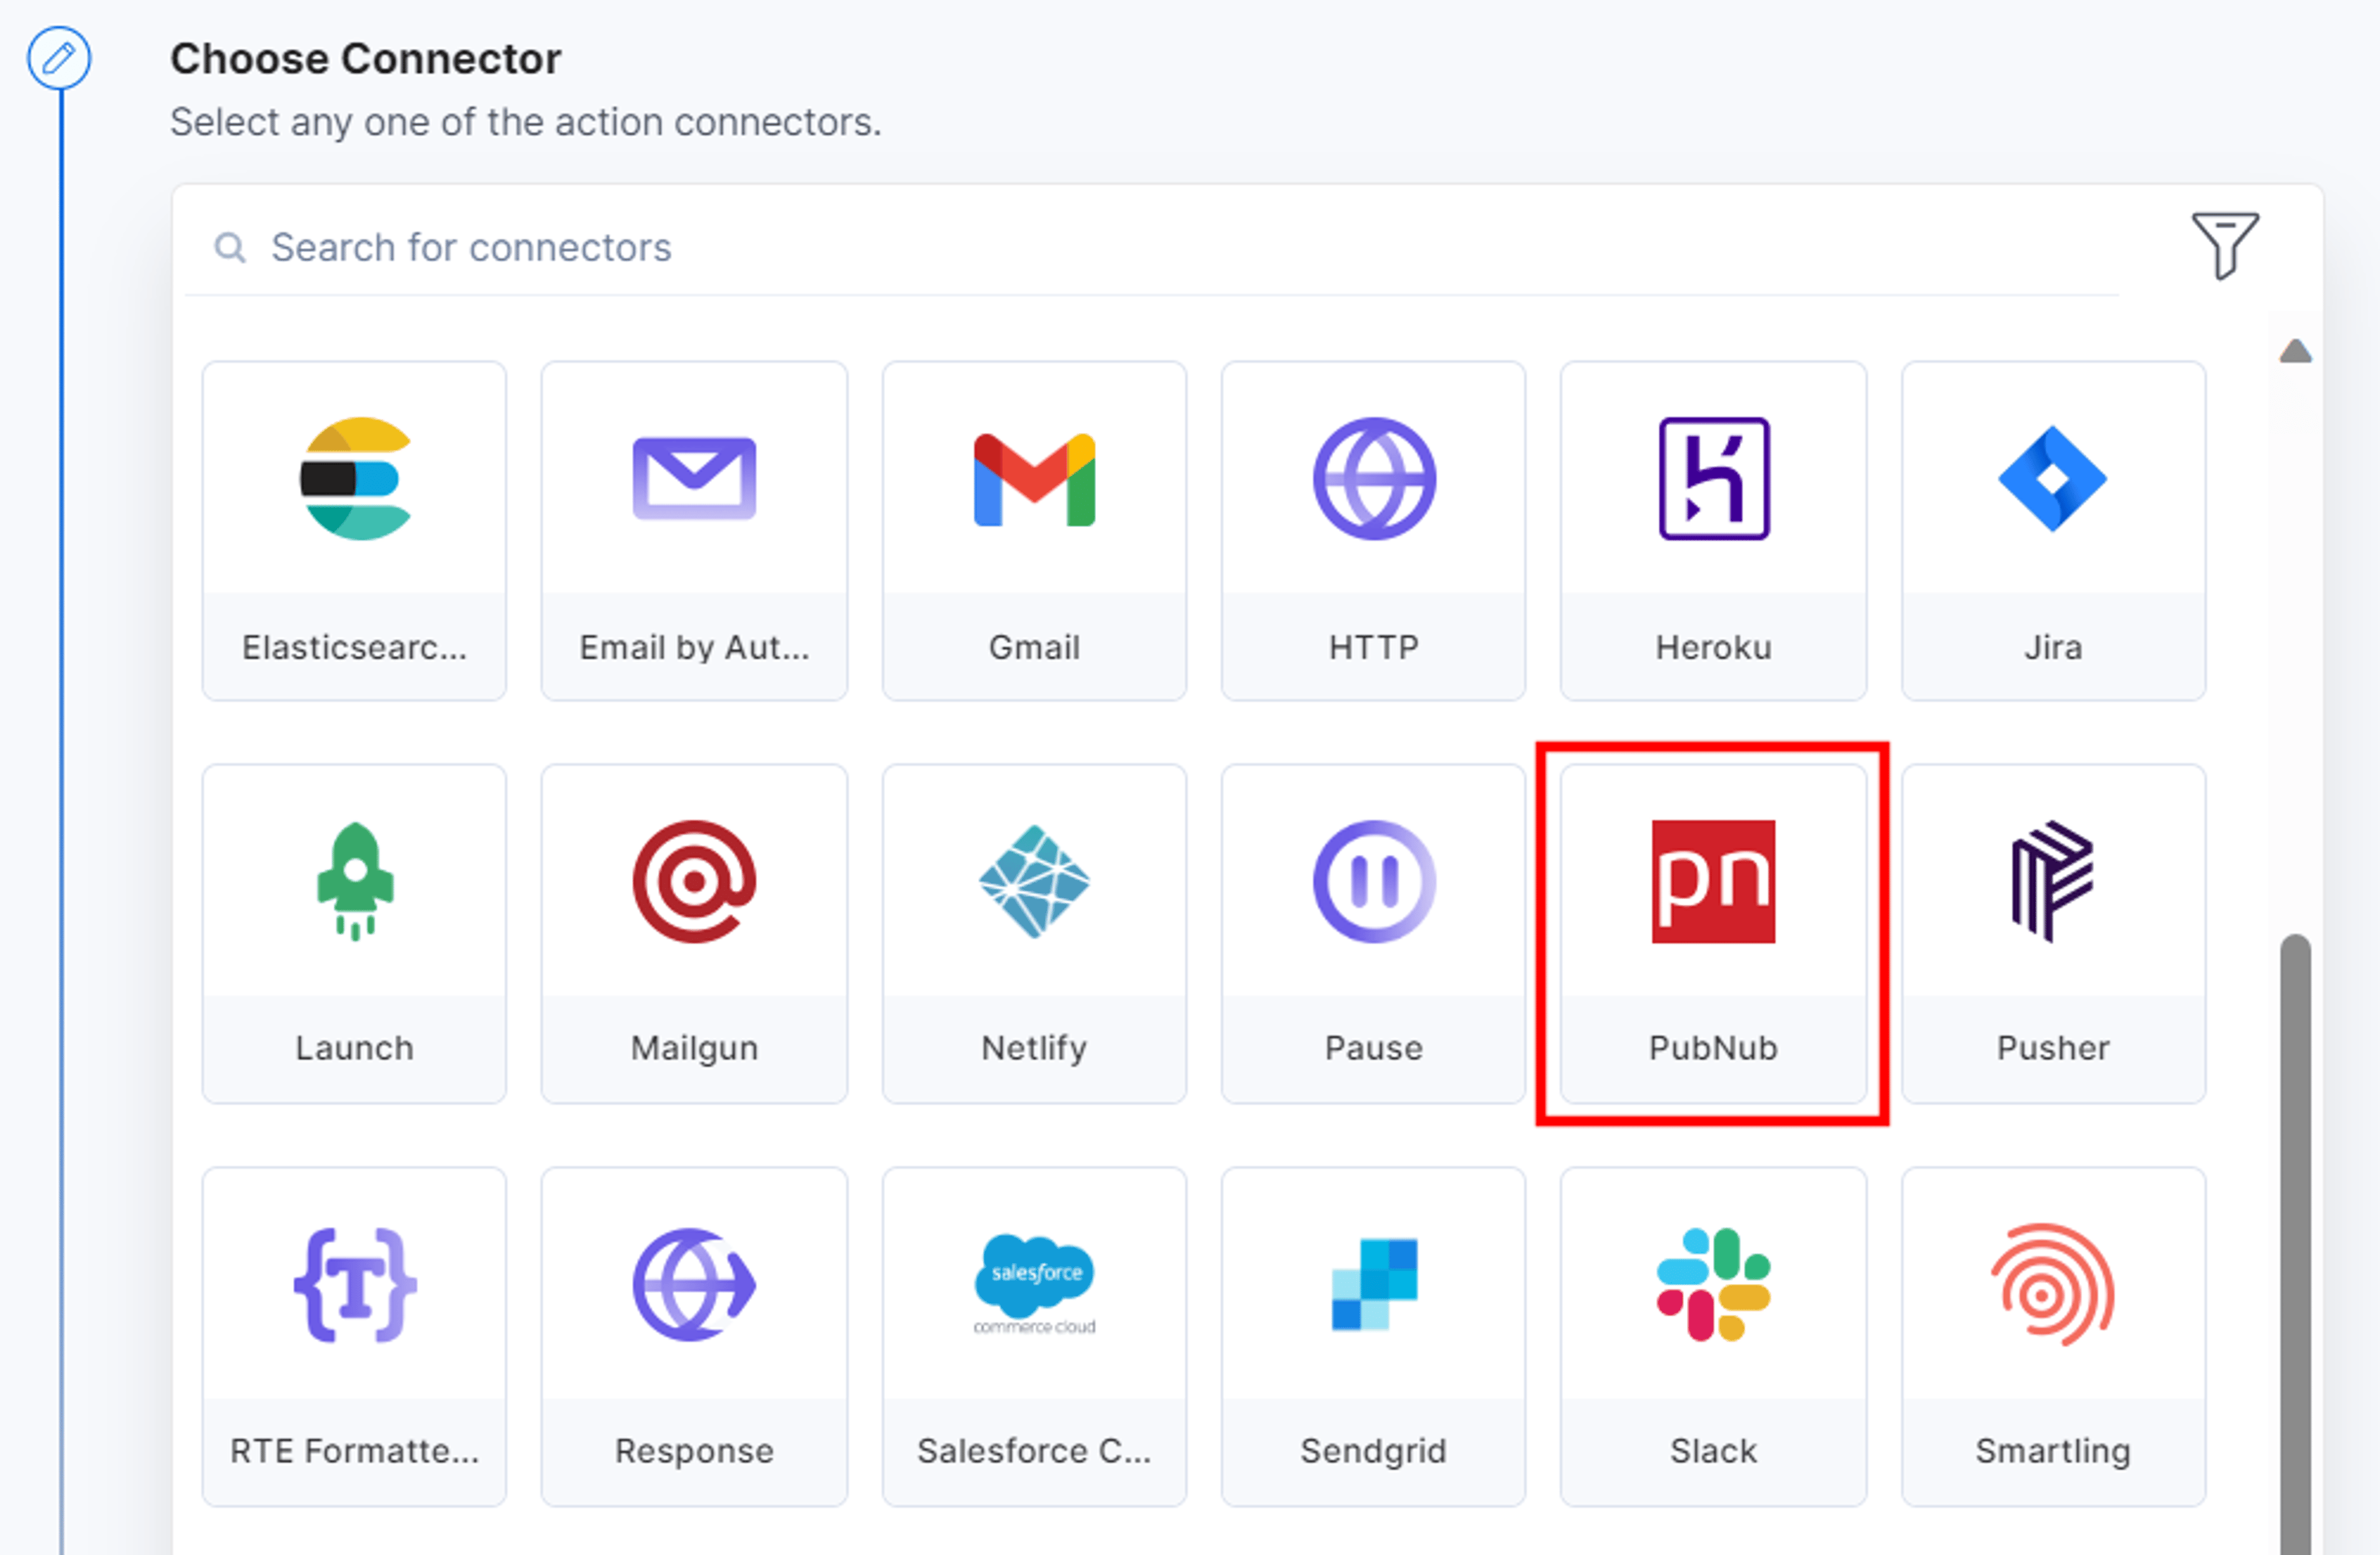Click the Pusher label text
The height and width of the screenshot is (1555, 2380).
pyautogui.click(x=2053, y=1048)
